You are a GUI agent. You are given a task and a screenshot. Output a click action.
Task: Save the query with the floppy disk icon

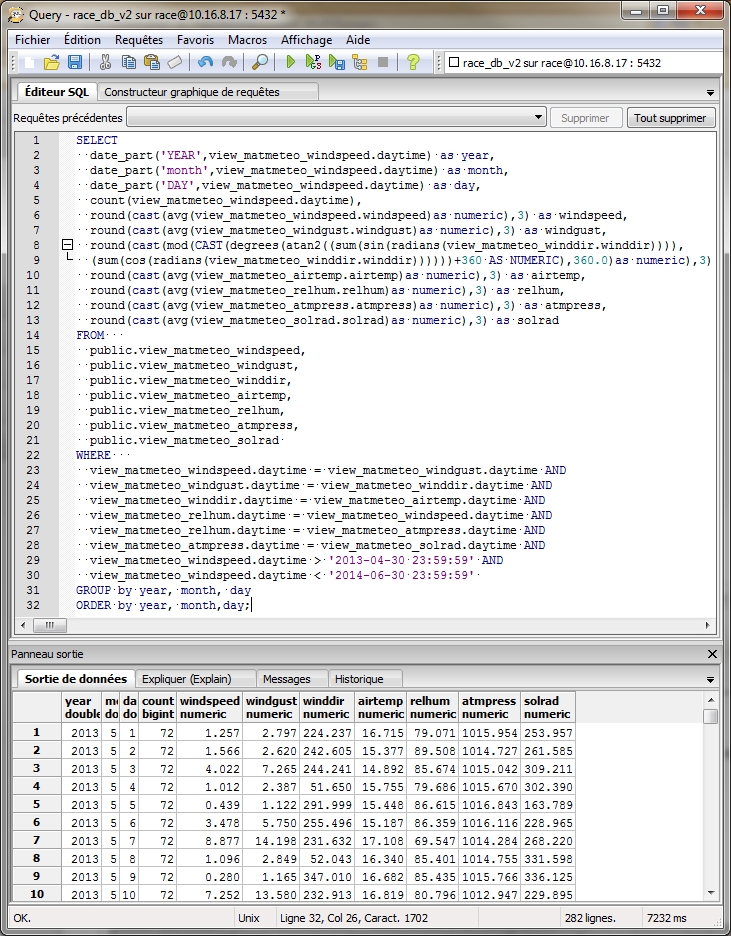75,62
